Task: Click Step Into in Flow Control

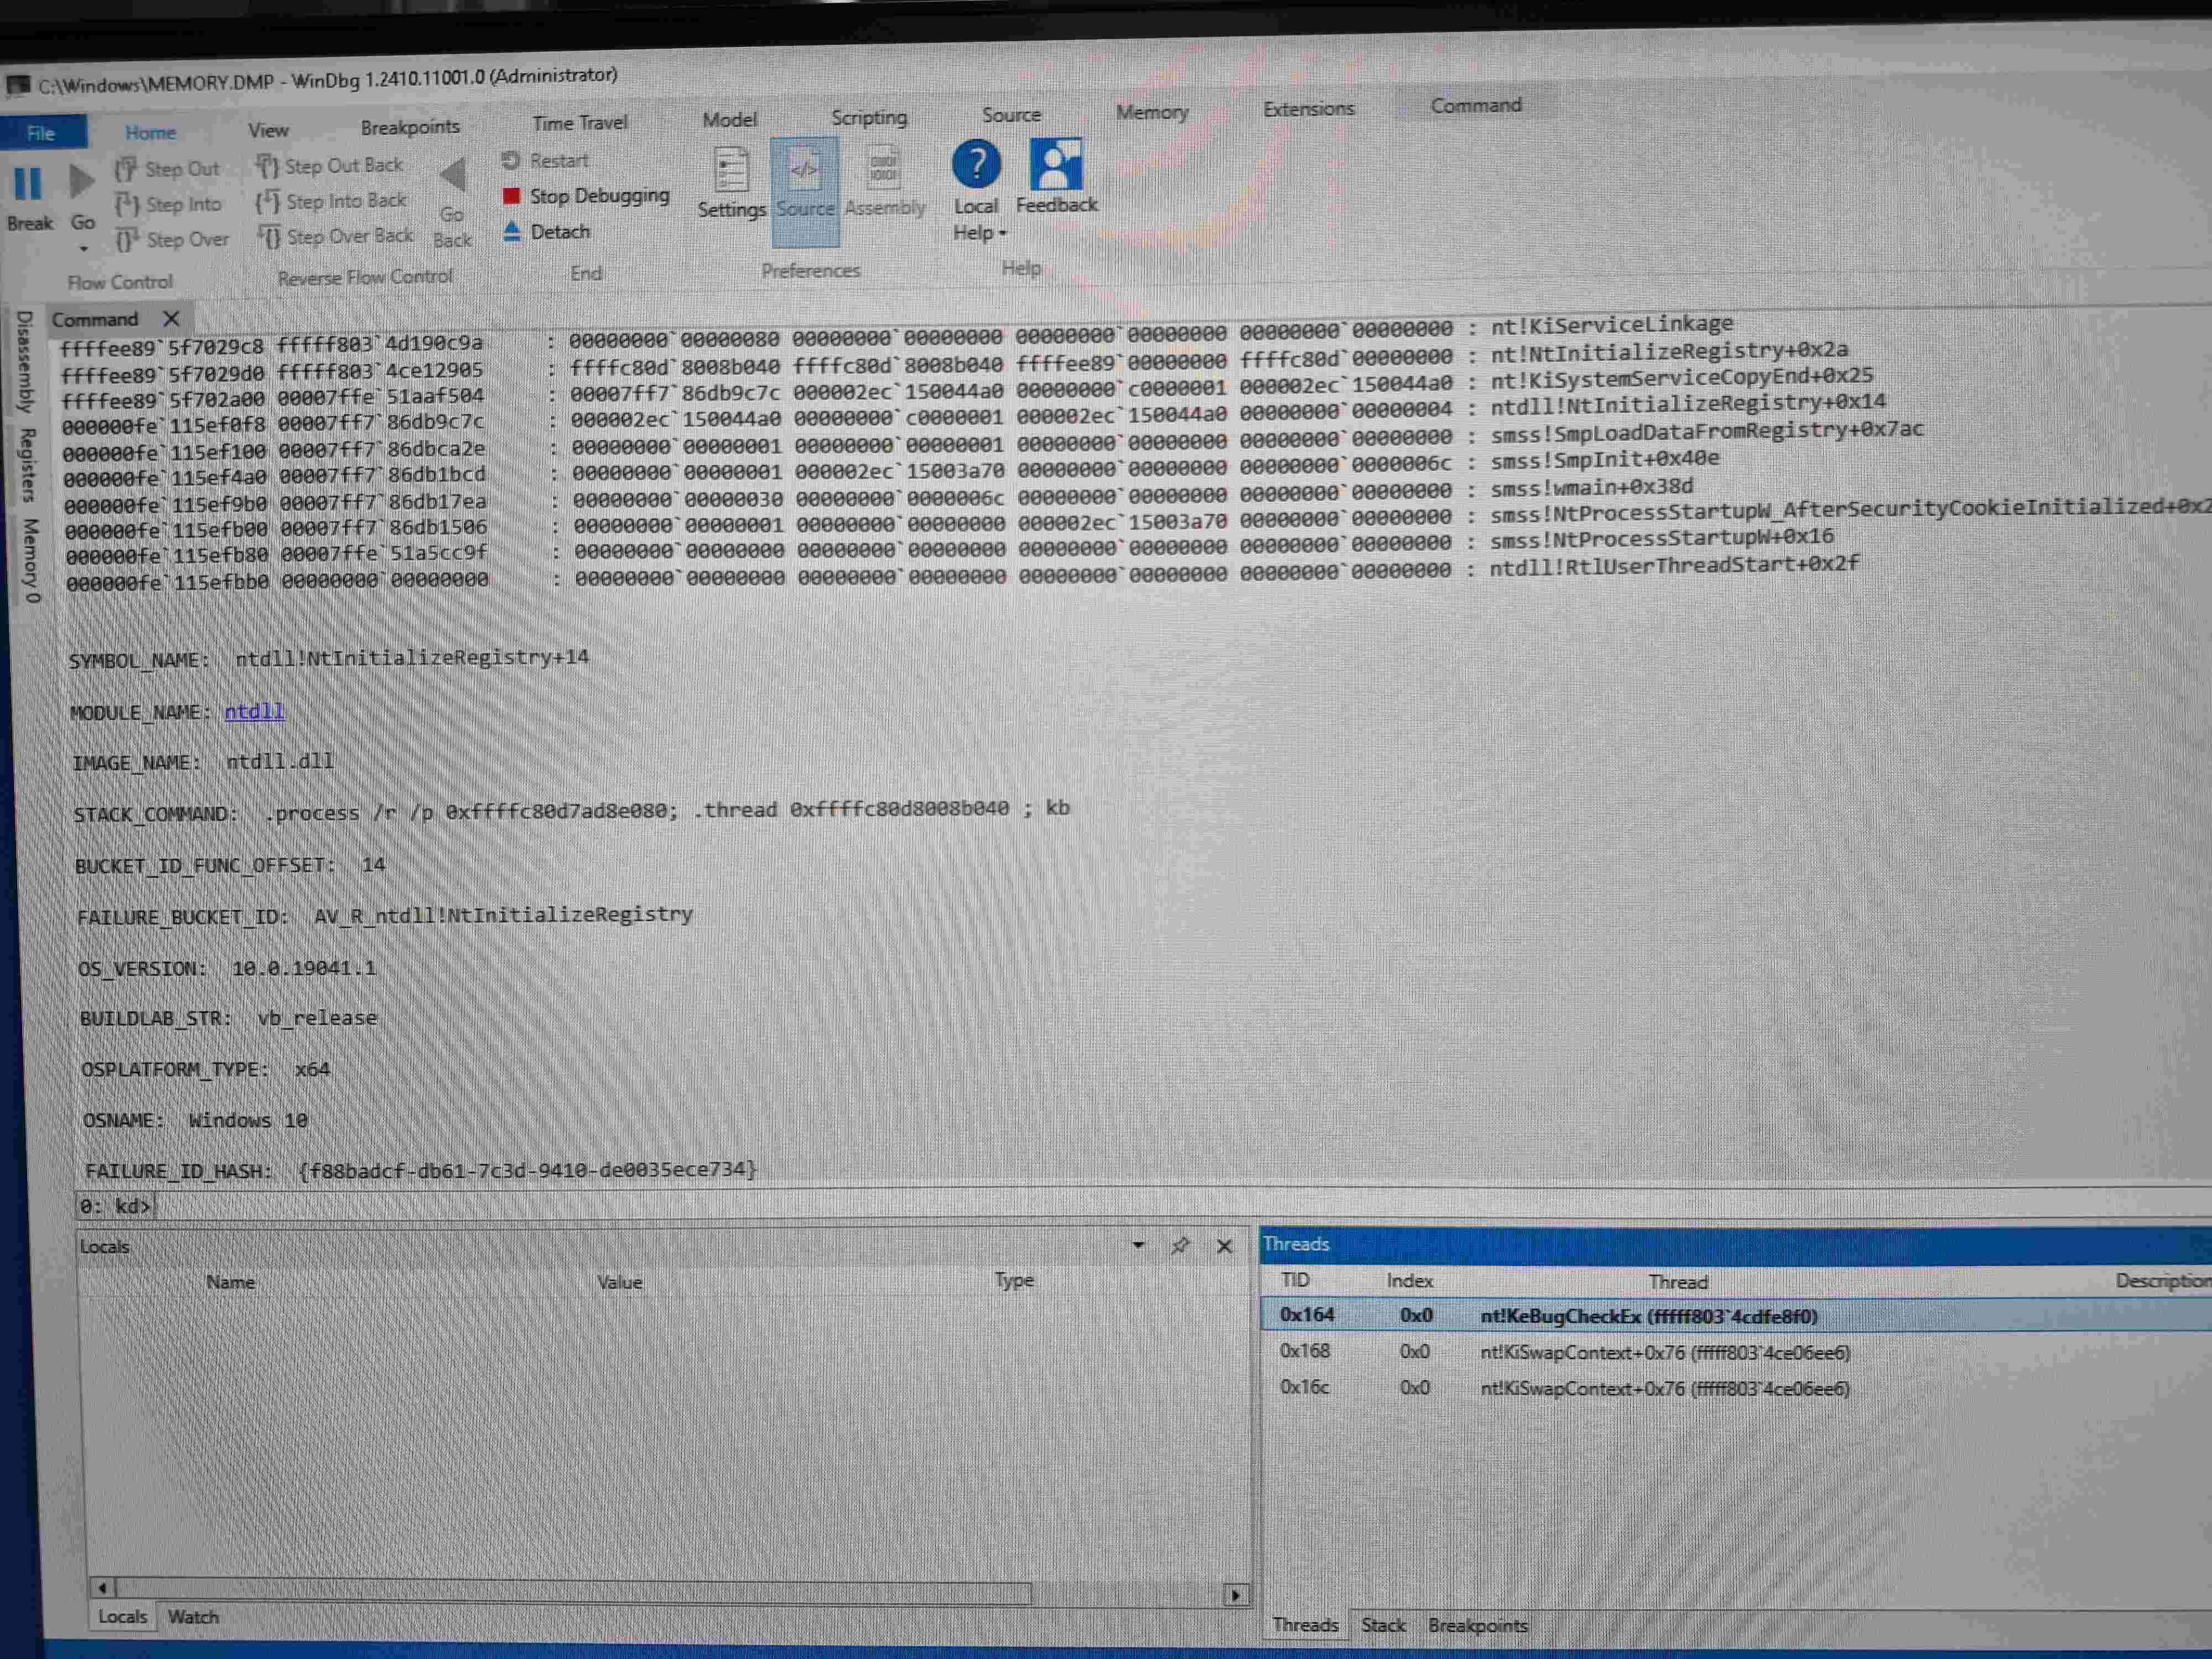Action: [167, 204]
